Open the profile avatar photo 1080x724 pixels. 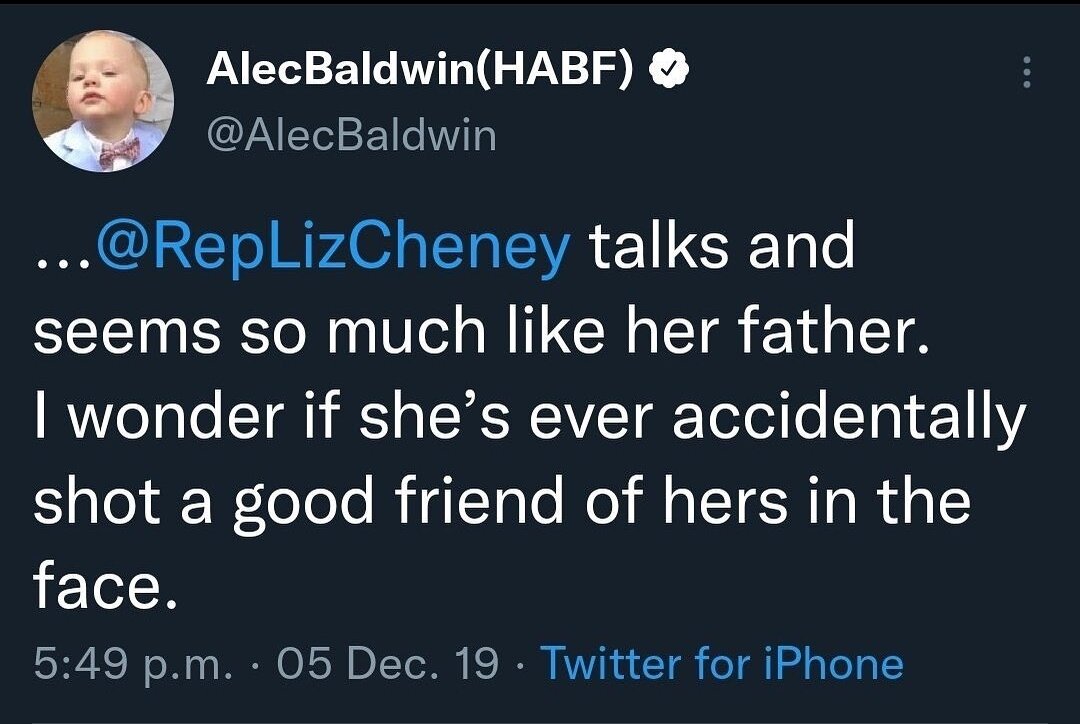point(104,100)
